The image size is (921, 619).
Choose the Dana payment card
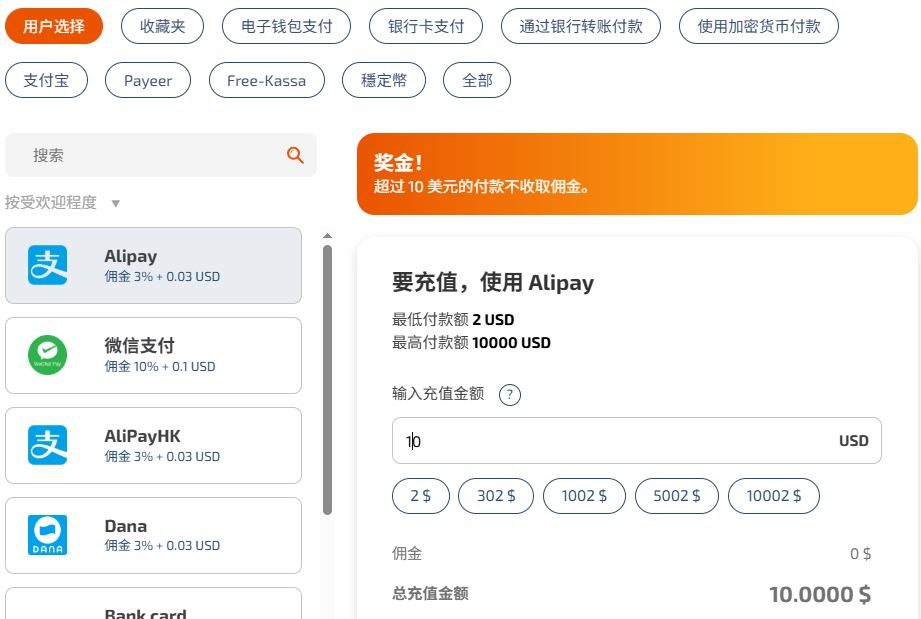tap(153, 536)
